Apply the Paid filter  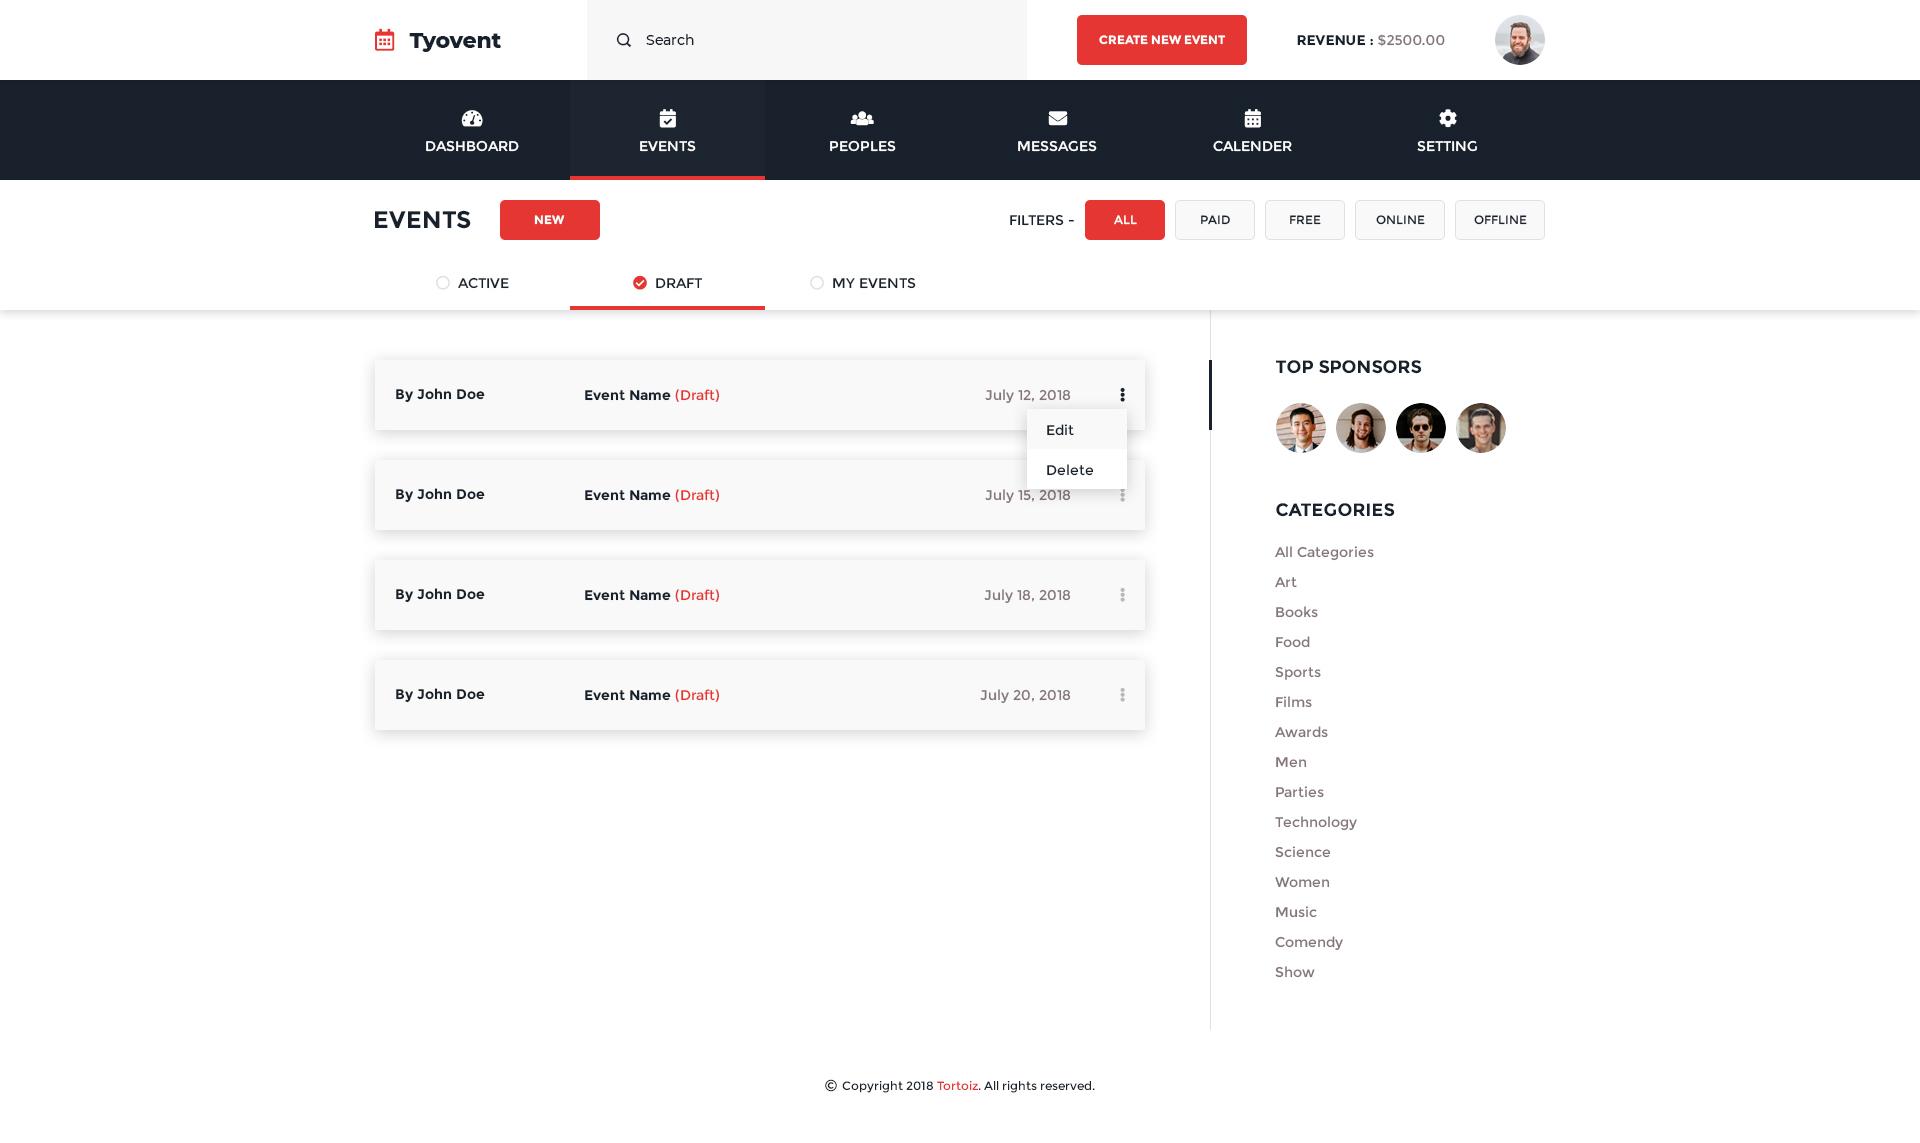(1214, 220)
